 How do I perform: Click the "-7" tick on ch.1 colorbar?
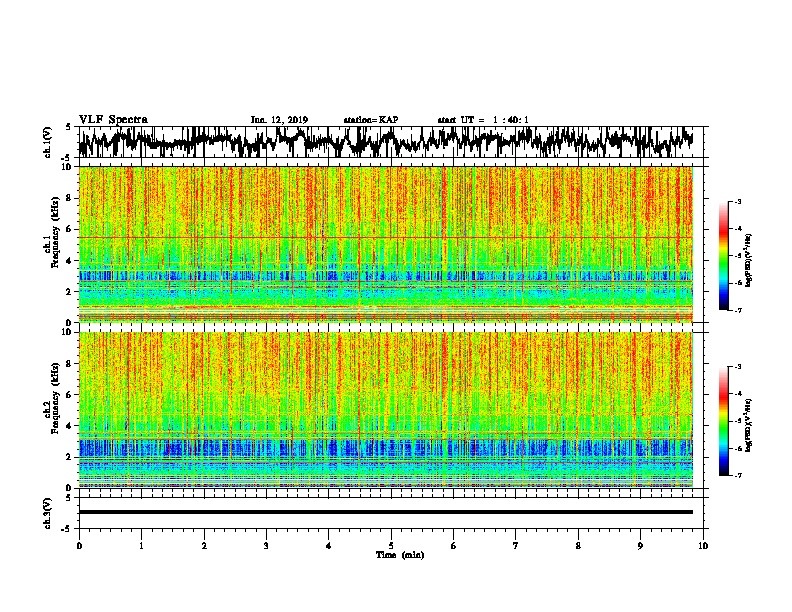[737, 310]
